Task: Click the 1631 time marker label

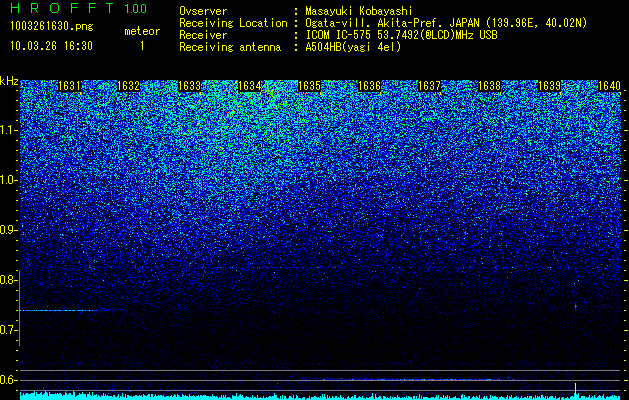Action: pos(69,86)
